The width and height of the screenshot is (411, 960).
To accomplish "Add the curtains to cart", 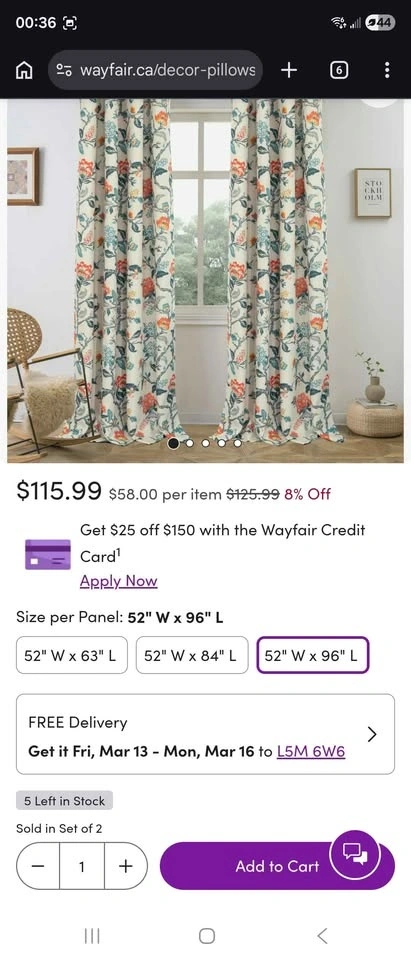I will (x=277, y=866).
